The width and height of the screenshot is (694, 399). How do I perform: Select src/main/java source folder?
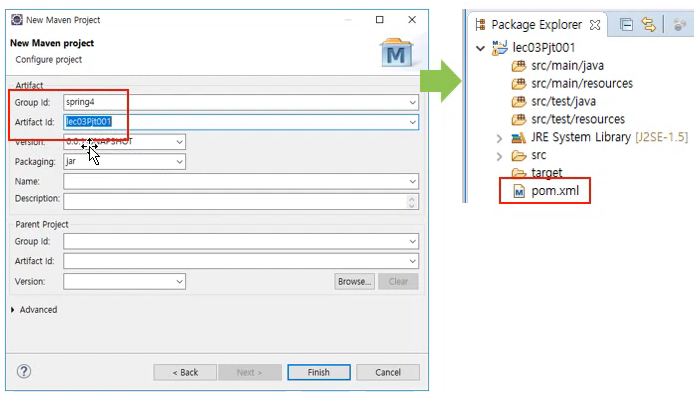point(567,66)
